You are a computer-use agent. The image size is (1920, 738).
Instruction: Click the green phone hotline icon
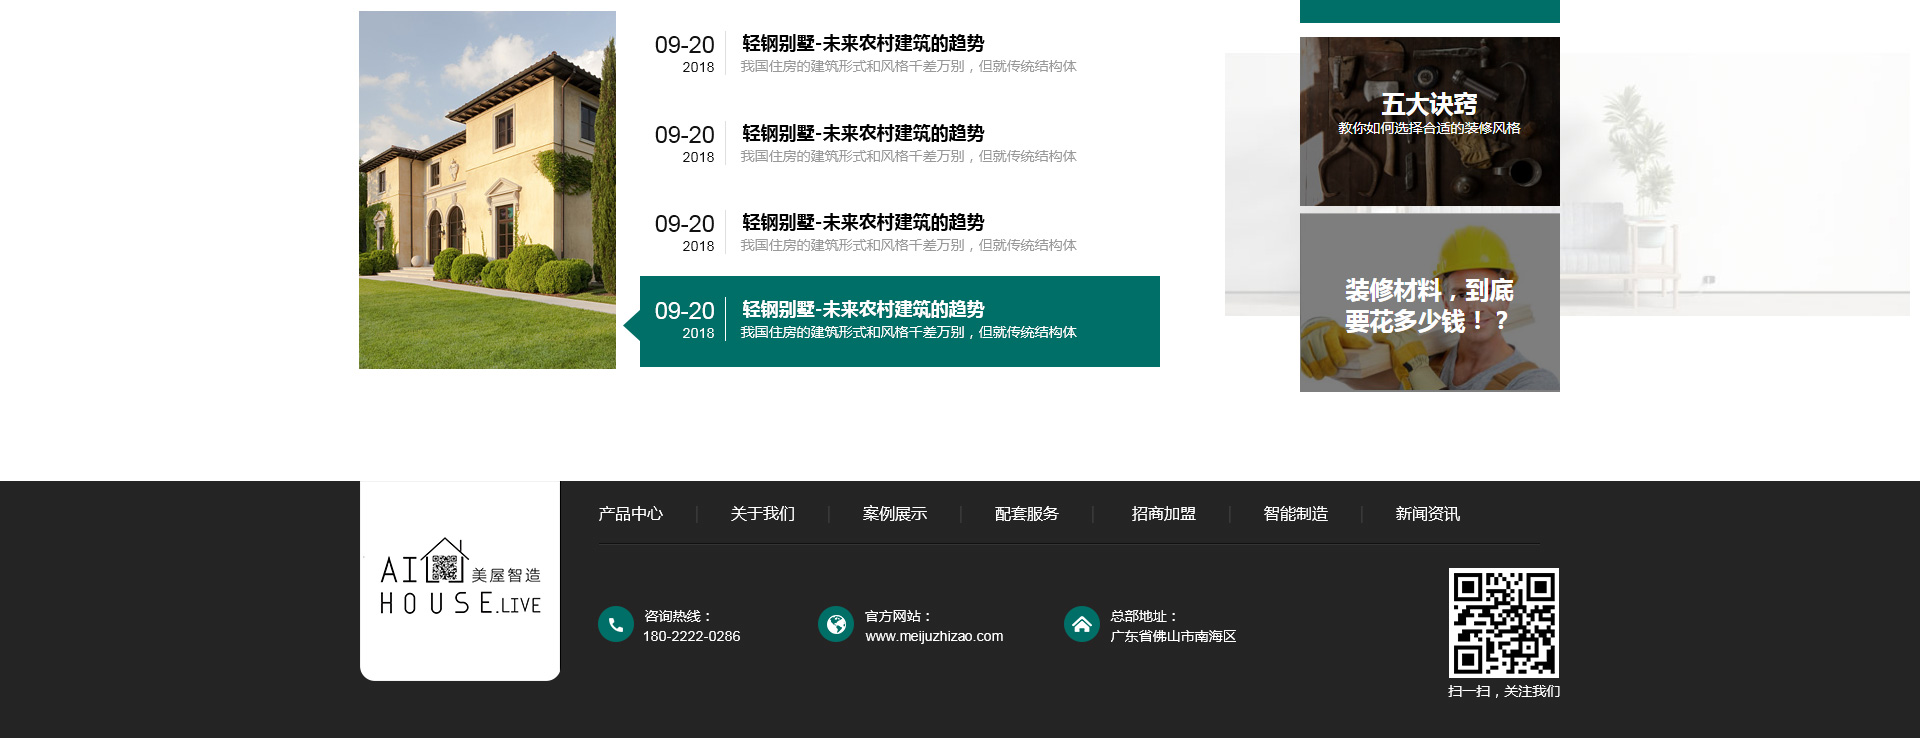[615, 624]
